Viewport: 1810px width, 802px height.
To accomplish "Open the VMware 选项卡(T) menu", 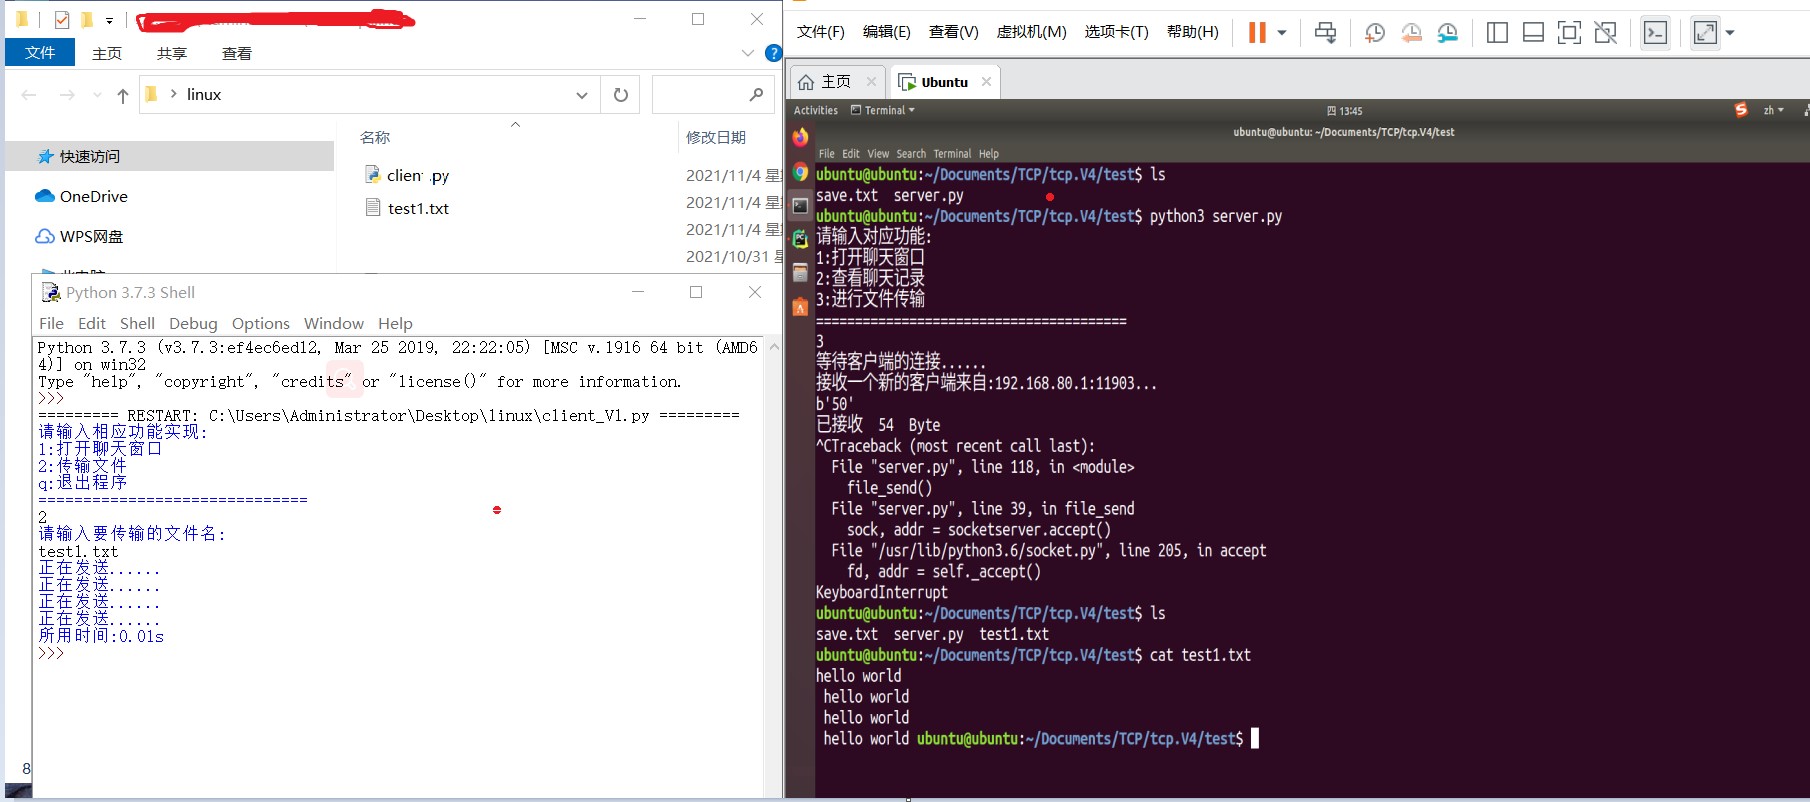I will 1117,32.
